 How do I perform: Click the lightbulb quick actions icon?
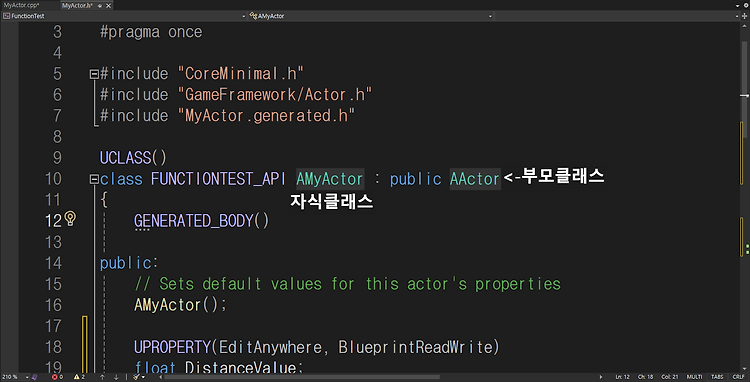click(70, 219)
